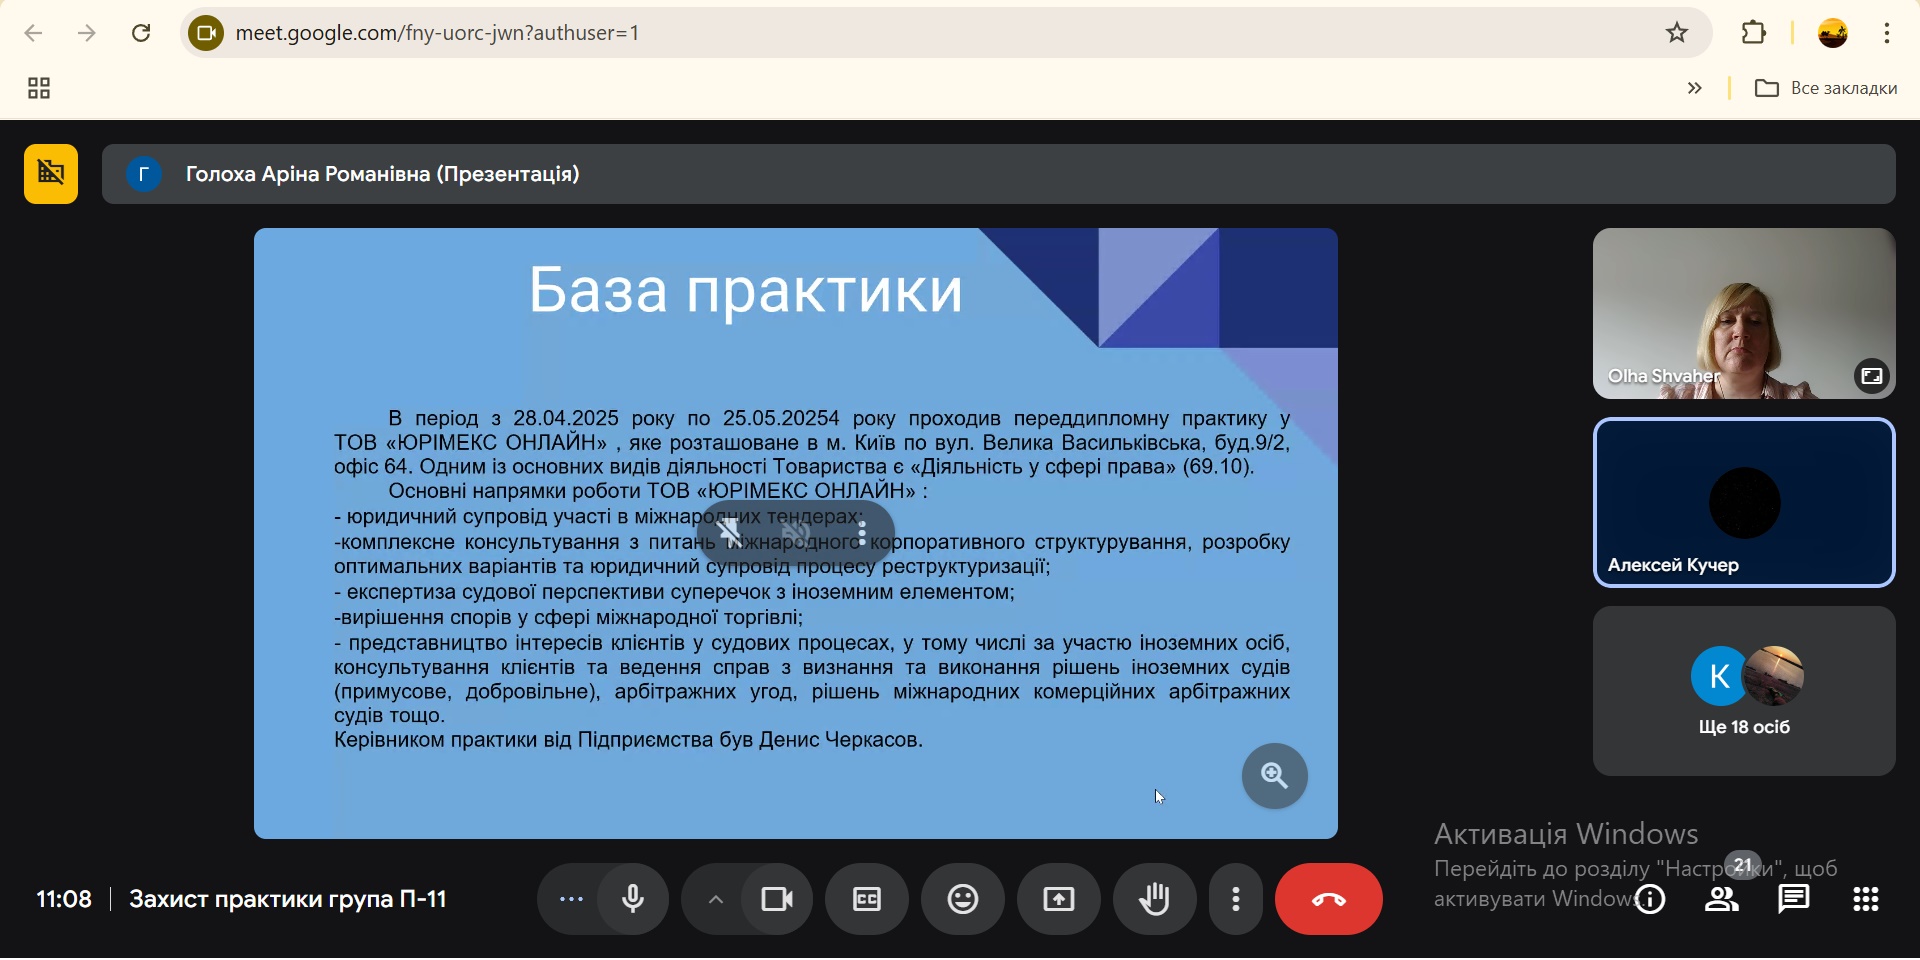Screen dimensions: 1920x960
Task: Show everyone in the people panel
Action: (x=1722, y=901)
